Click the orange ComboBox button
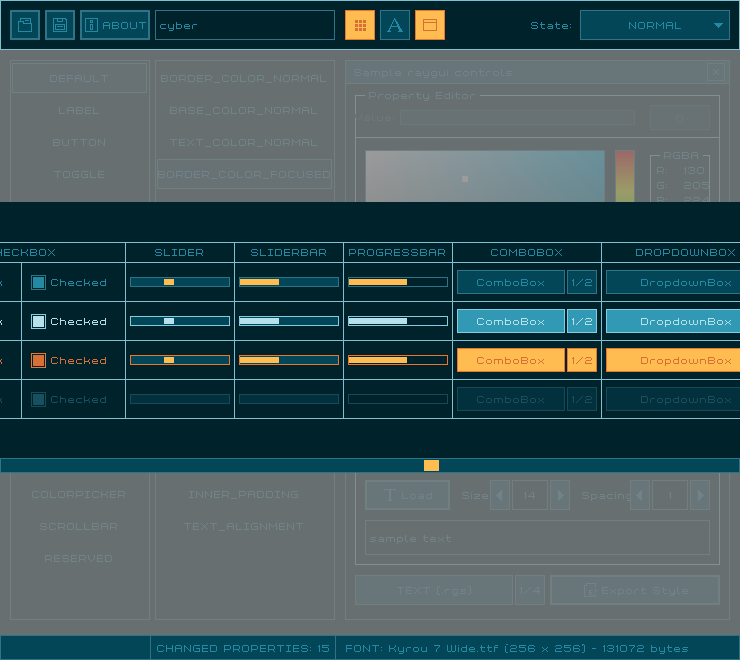Image resolution: width=740 pixels, height=660 pixels. pos(510,360)
